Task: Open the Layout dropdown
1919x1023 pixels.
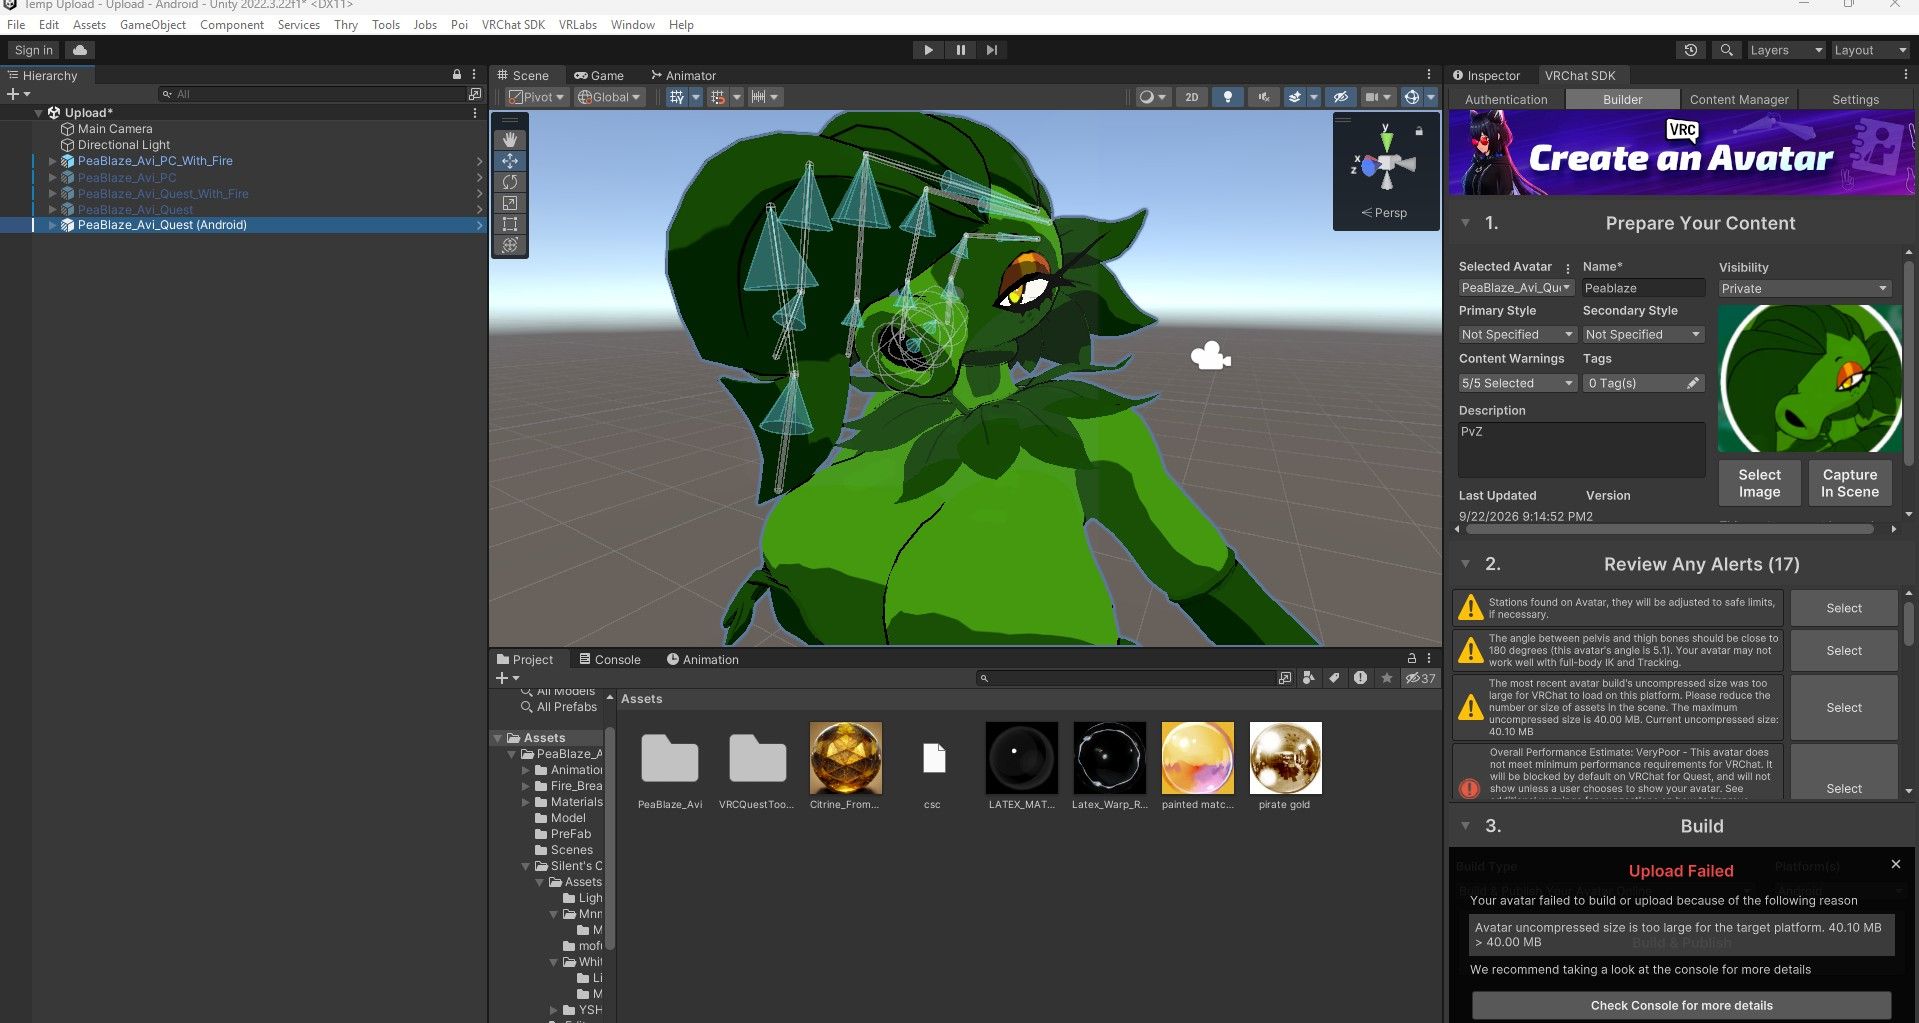Action: (1870, 50)
